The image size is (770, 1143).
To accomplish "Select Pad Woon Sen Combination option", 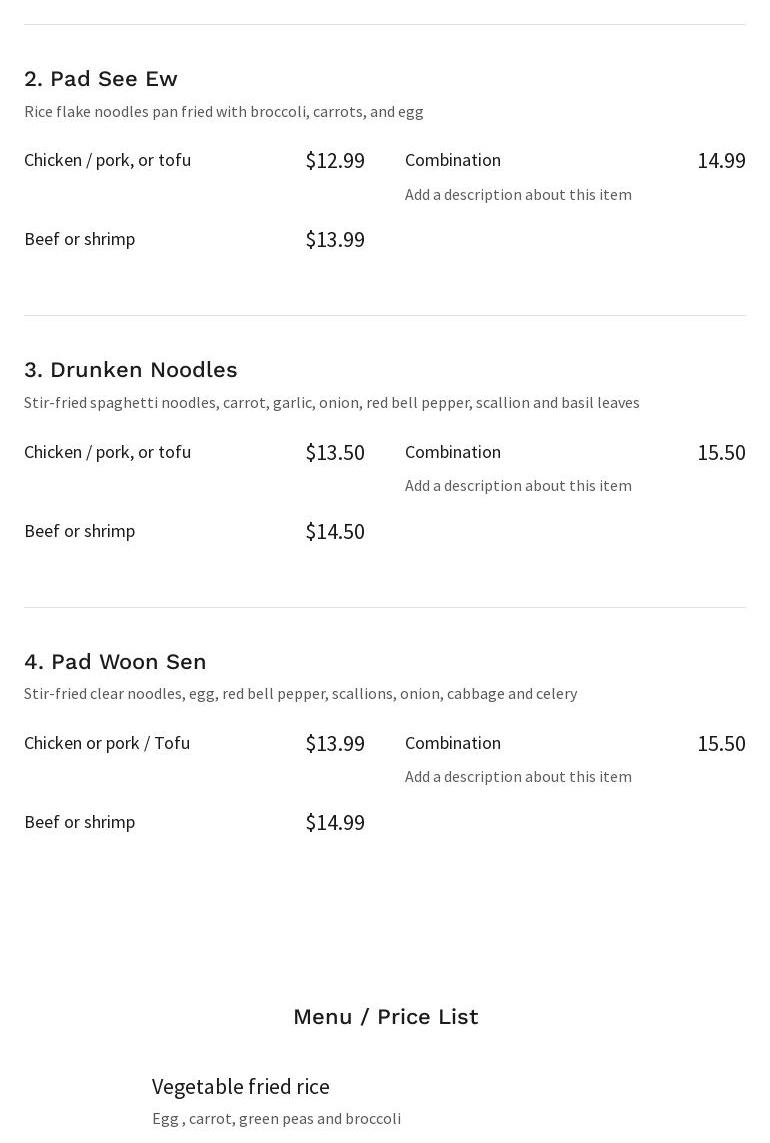I will coord(453,743).
